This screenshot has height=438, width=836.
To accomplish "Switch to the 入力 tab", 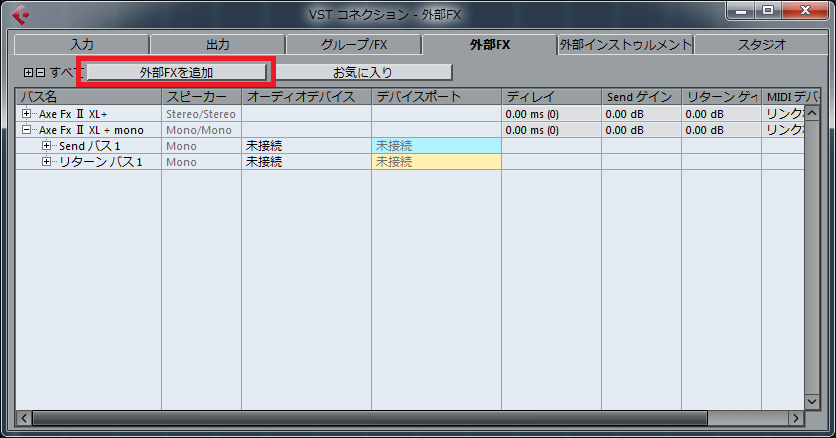I will point(82,45).
